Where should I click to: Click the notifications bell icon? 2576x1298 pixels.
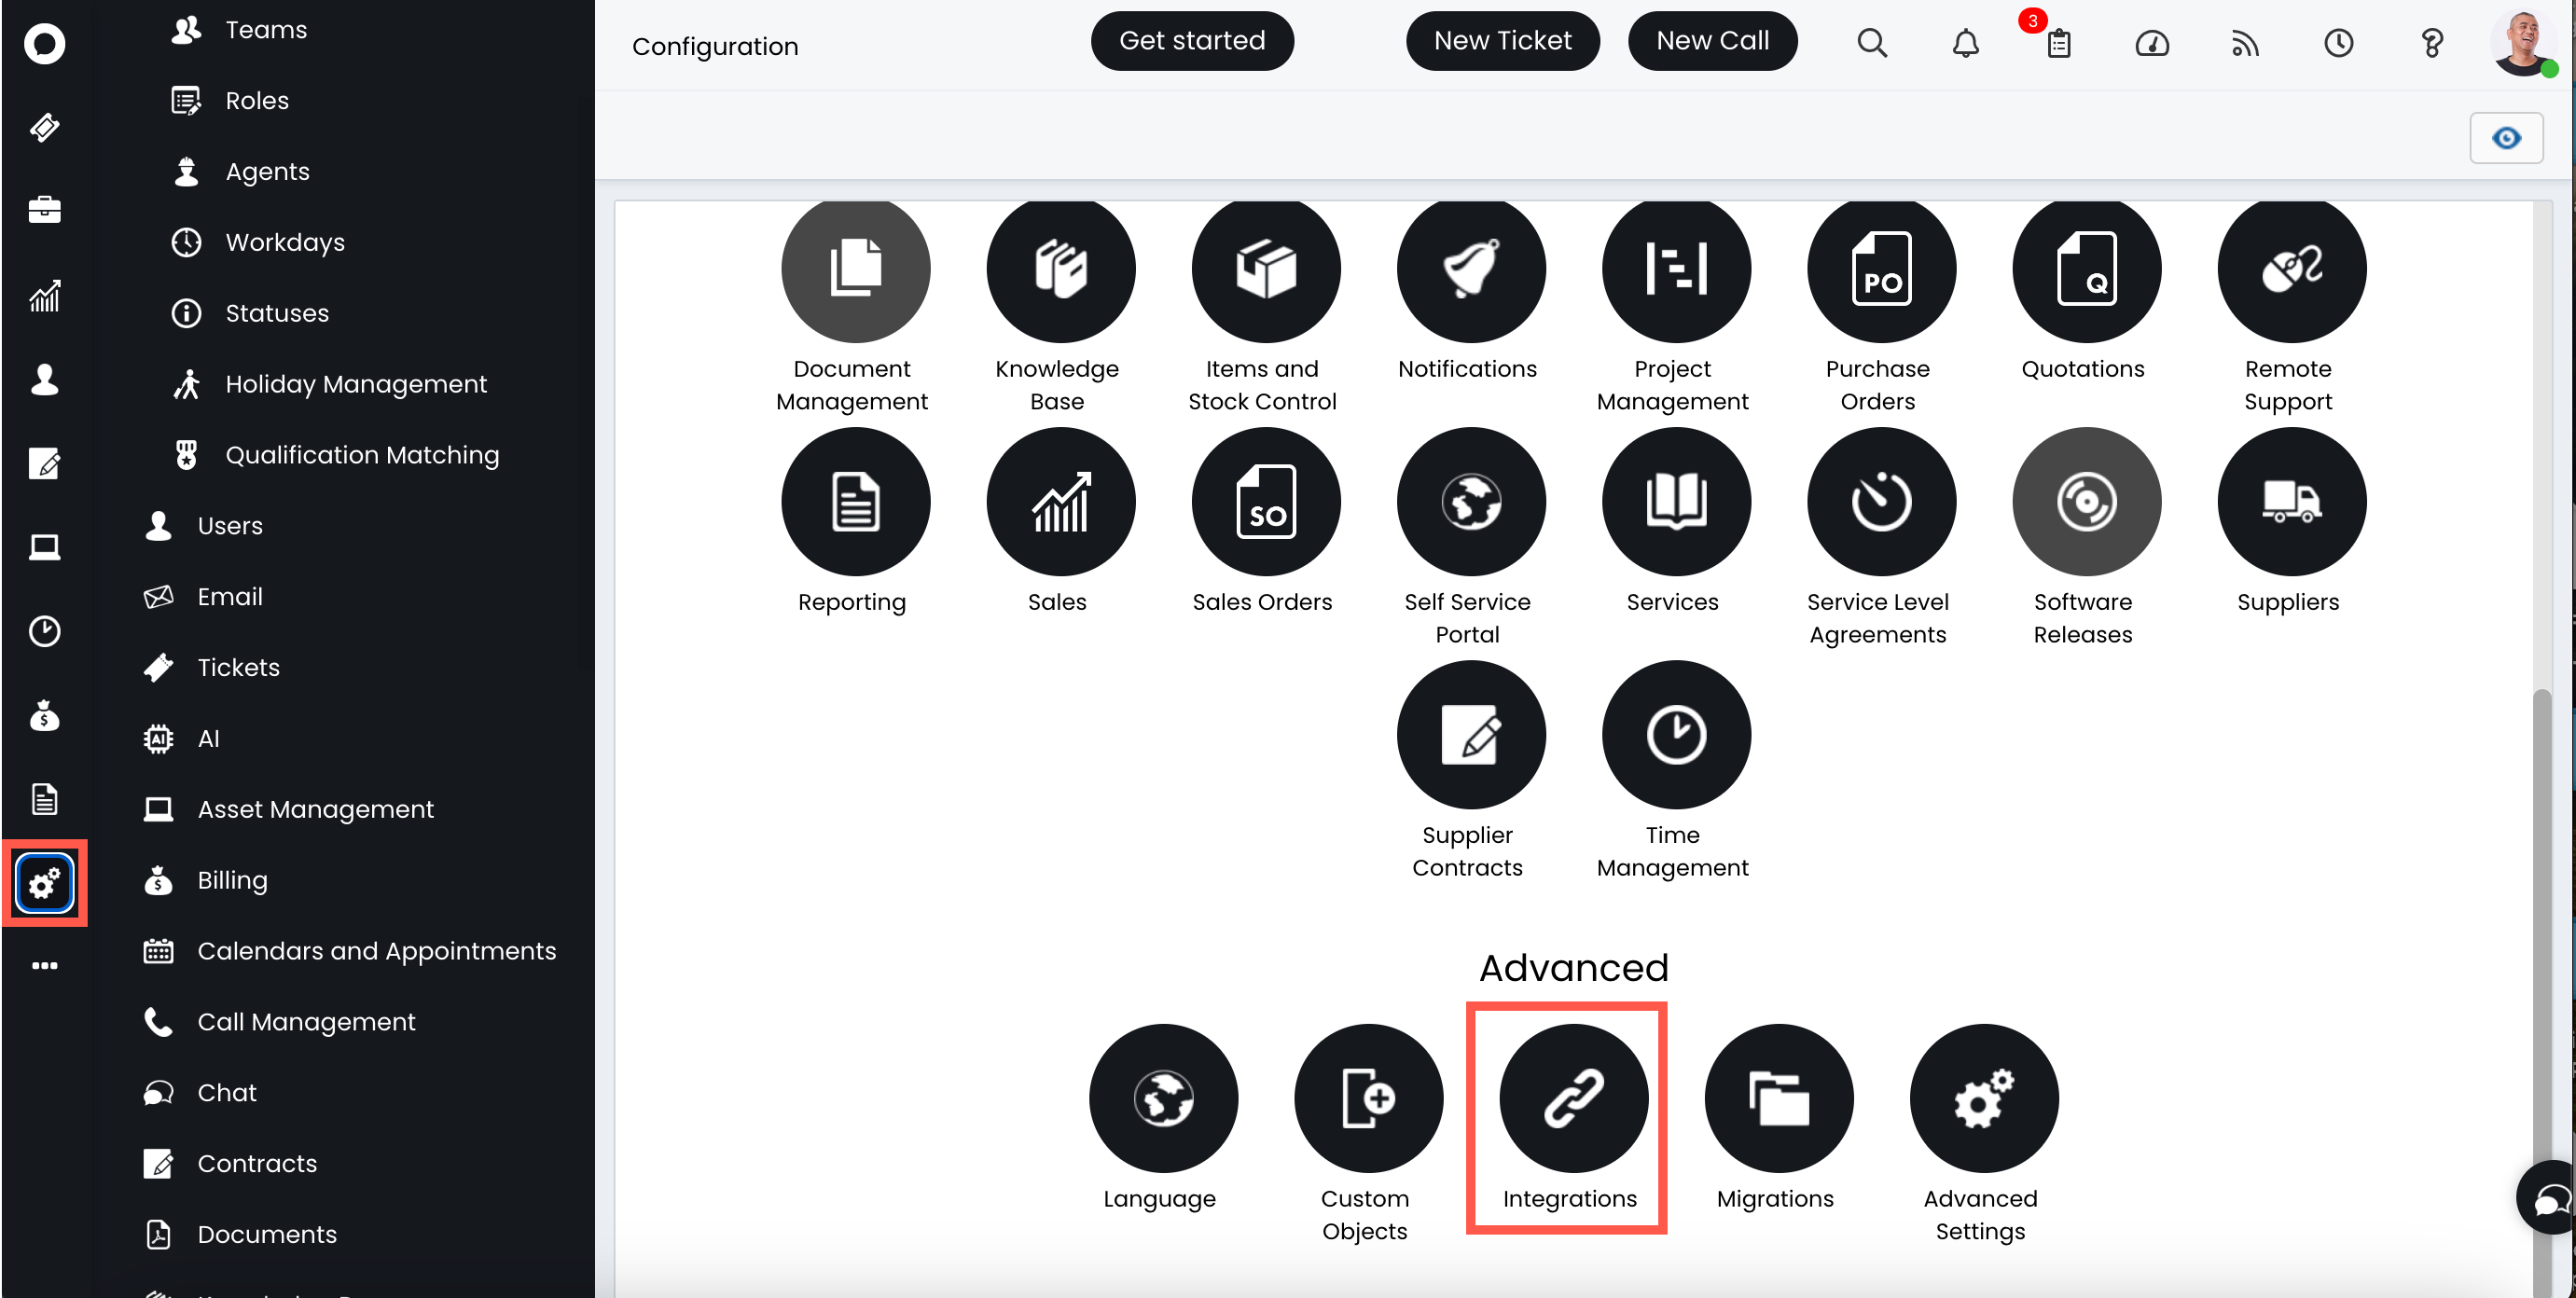tap(1965, 43)
